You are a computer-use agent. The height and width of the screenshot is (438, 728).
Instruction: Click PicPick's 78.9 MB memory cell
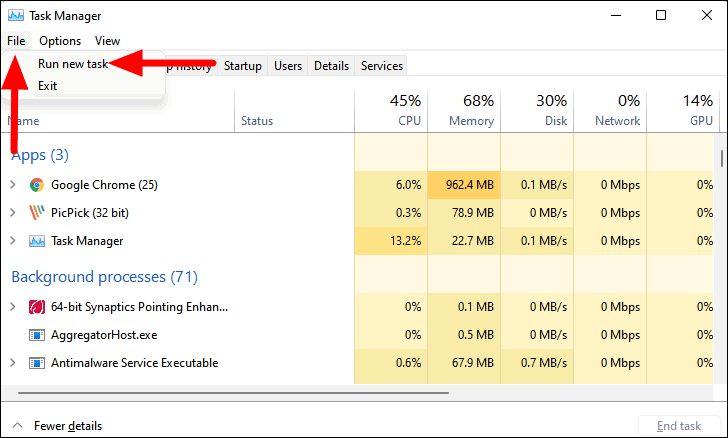click(x=464, y=213)
